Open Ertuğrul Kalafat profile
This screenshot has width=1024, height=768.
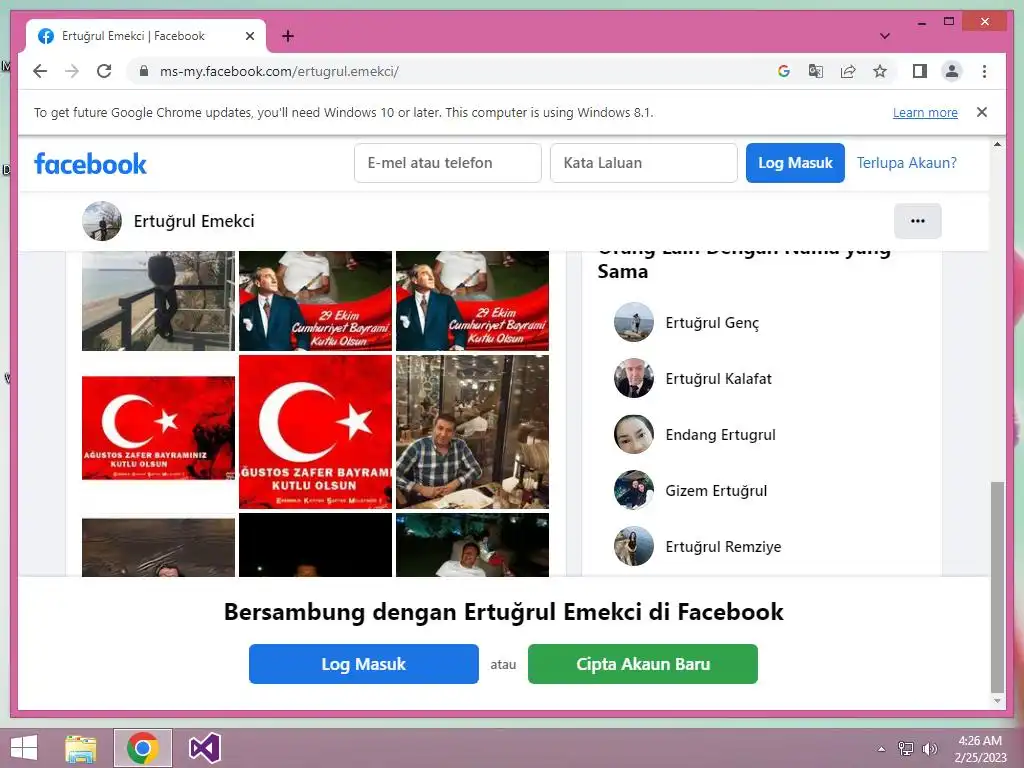coord(718,379)
